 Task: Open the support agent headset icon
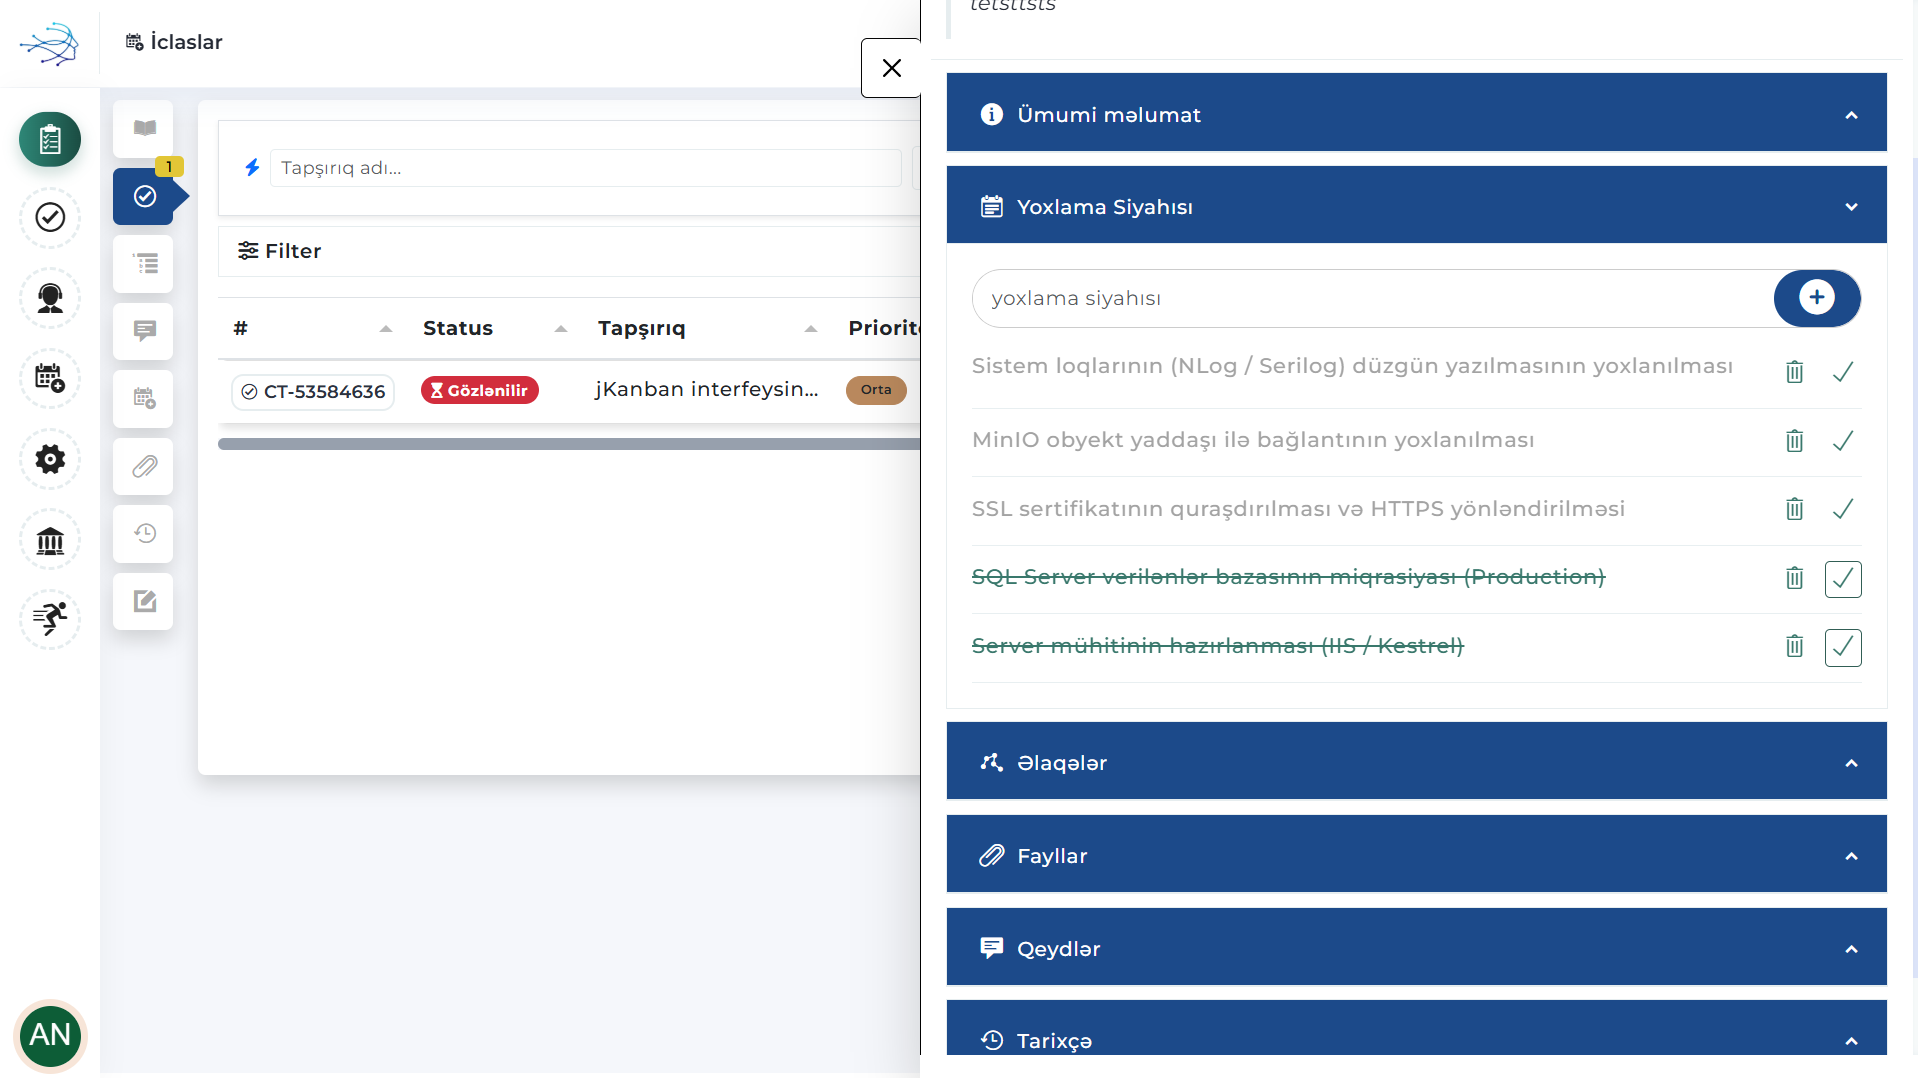point(50,298)
